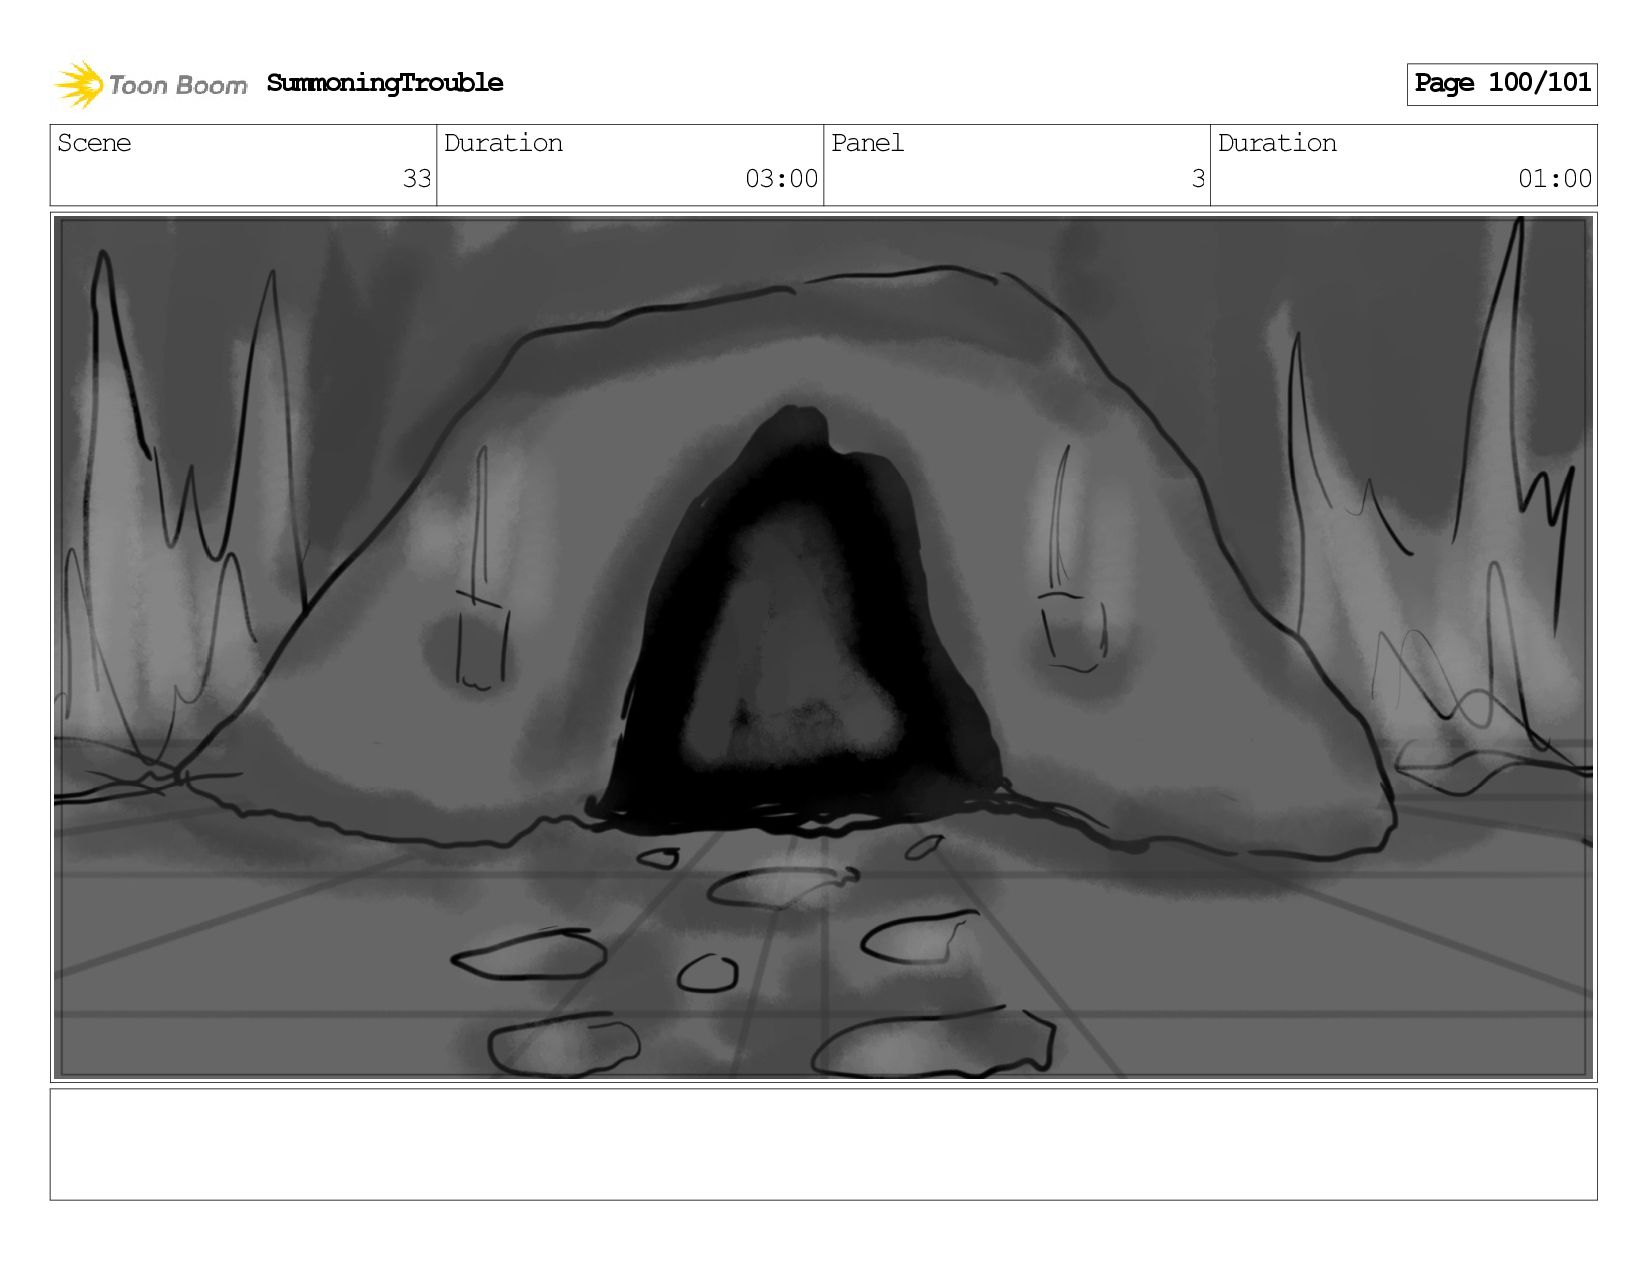The height and width of the screenshot is (1275, 1650).
Task: Select scene duration value 03:00
Action: (781, 179)
